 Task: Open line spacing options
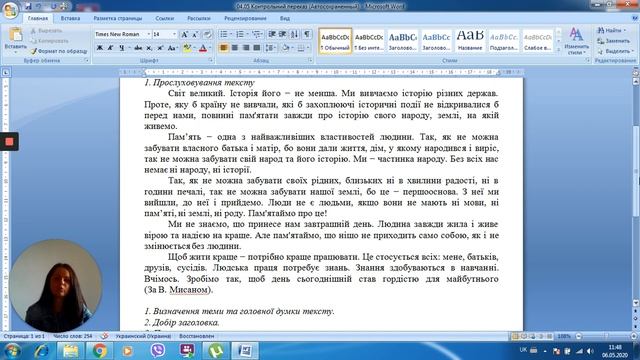[269, 48]
